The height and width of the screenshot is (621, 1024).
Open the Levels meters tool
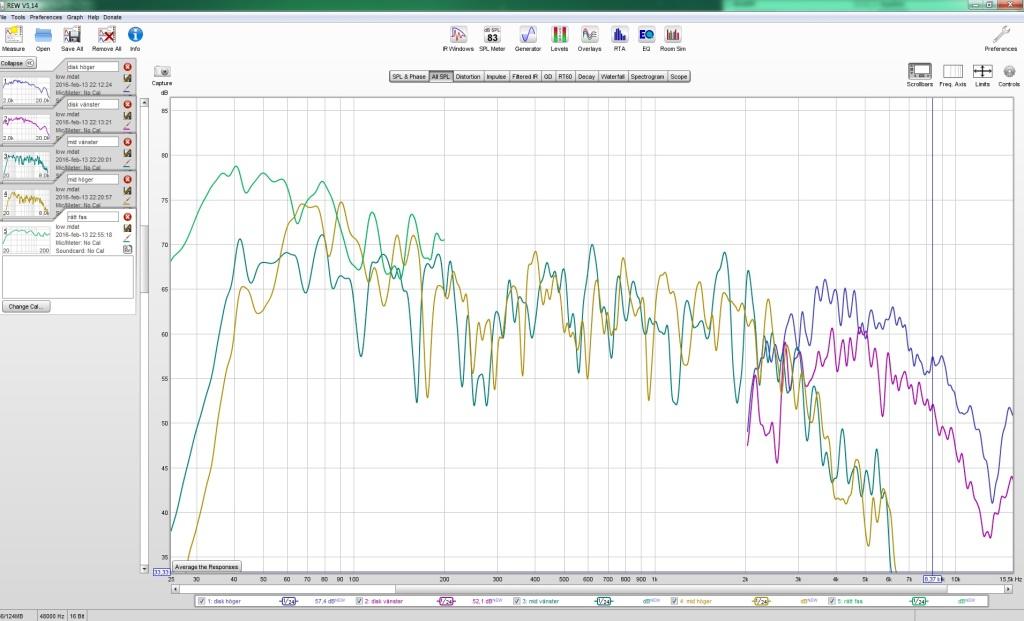point(560,35)
